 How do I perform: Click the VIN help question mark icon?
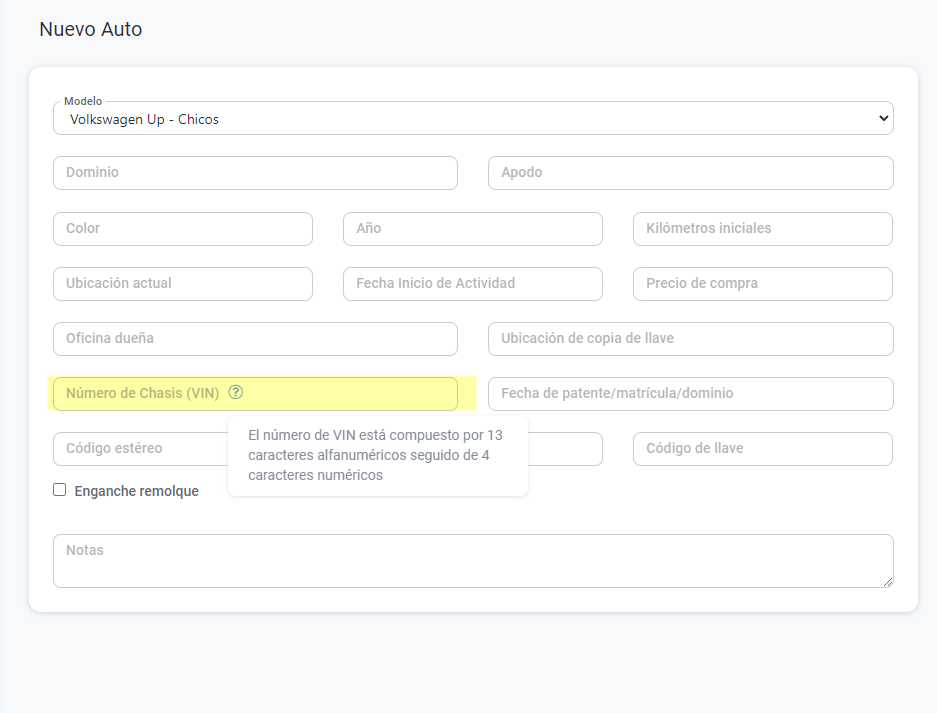click(x=236, y=393)
